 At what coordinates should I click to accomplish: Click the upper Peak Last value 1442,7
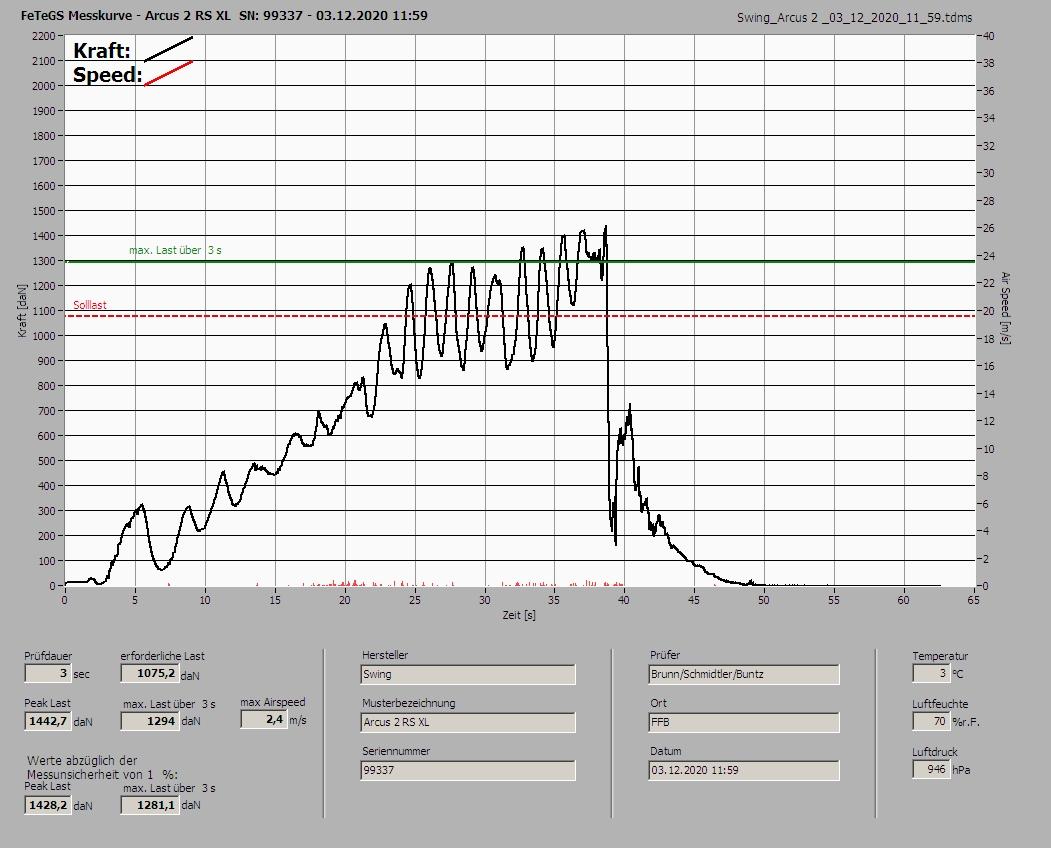point(48,721)
